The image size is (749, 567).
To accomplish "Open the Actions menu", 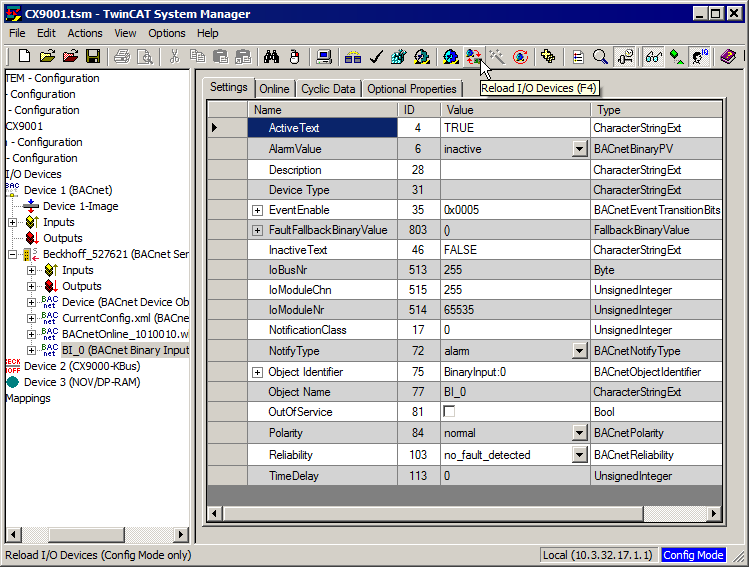I will click(85, 33).
